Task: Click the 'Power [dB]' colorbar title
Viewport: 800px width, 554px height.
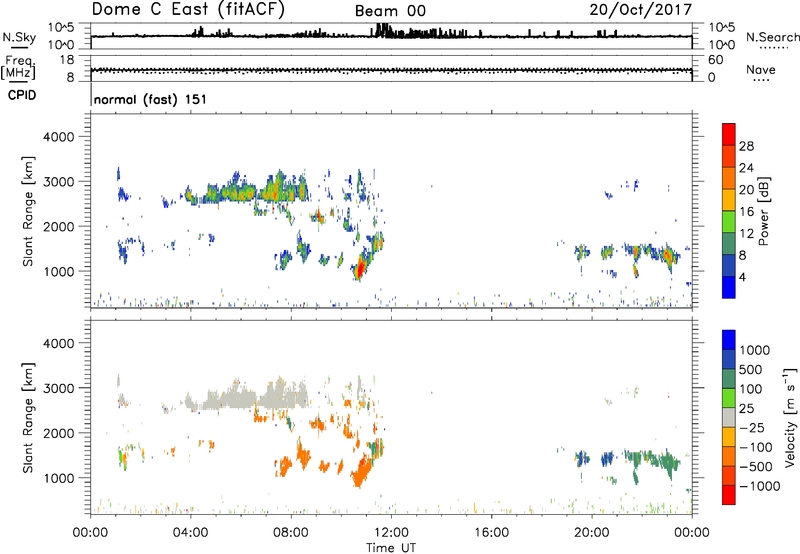Action: tap(763, 211)
